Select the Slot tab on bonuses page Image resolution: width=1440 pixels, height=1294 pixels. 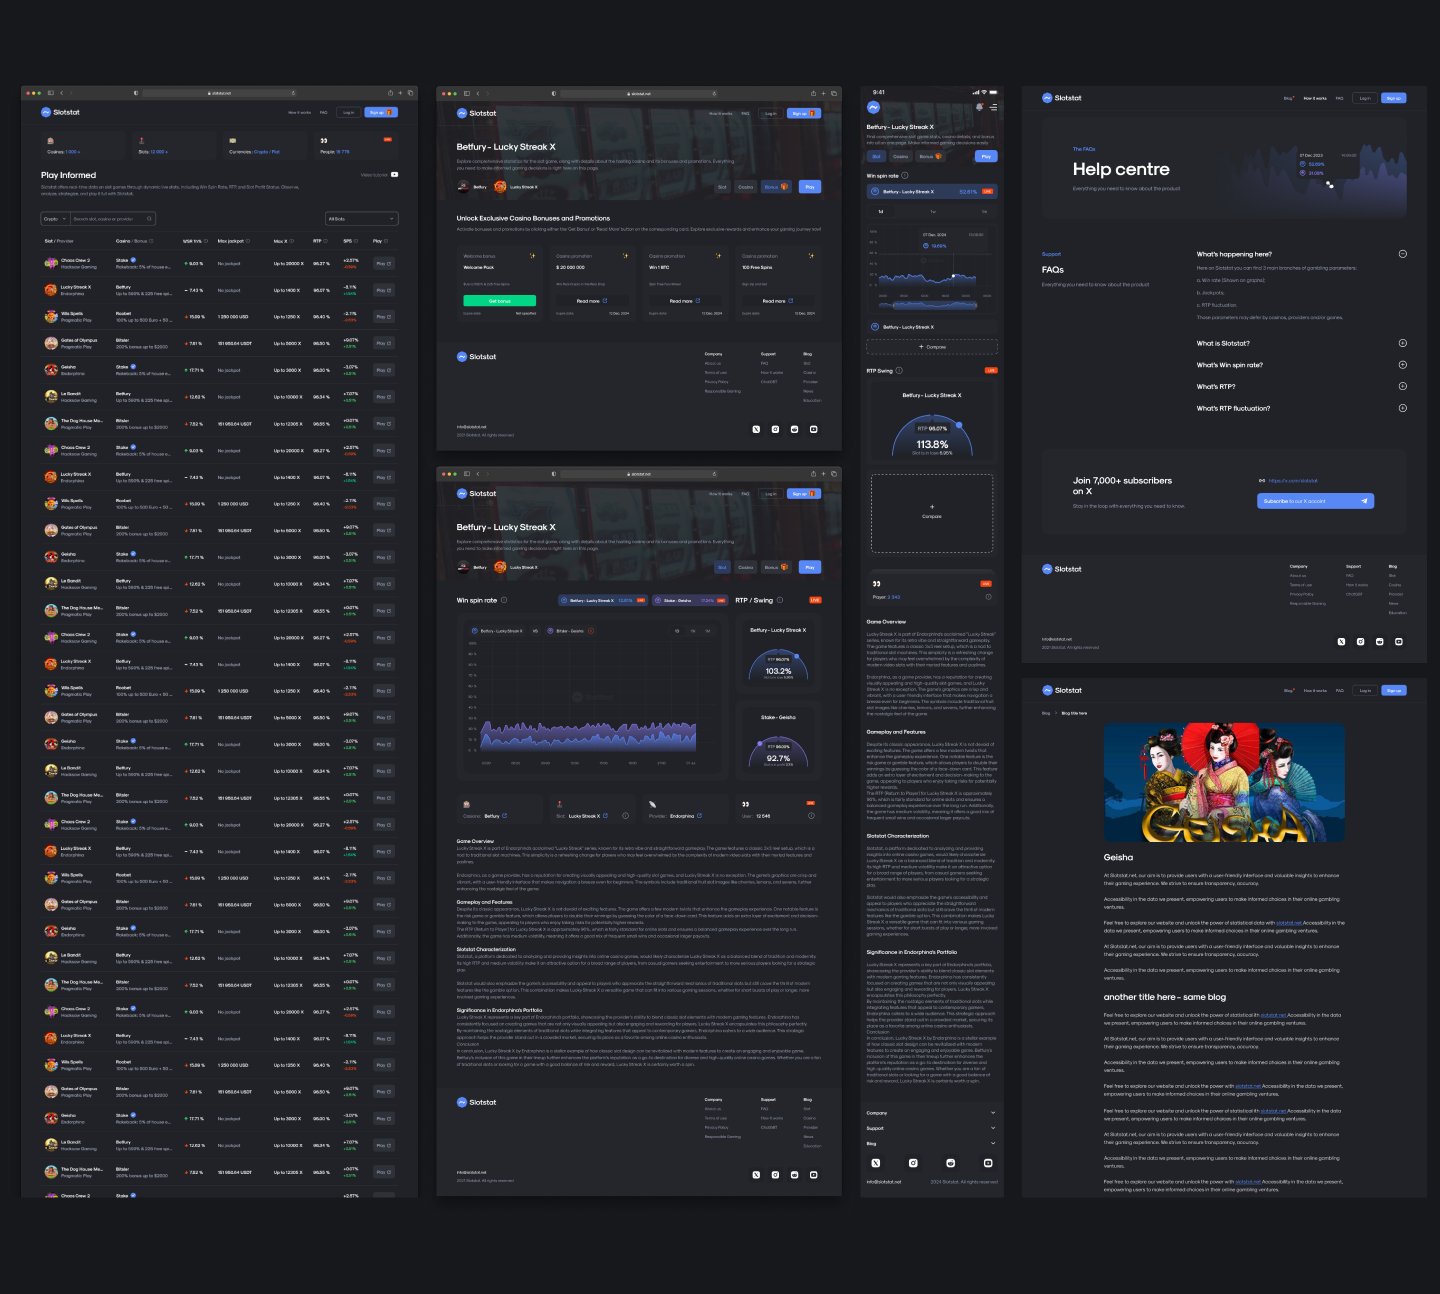tap(722, 187)
